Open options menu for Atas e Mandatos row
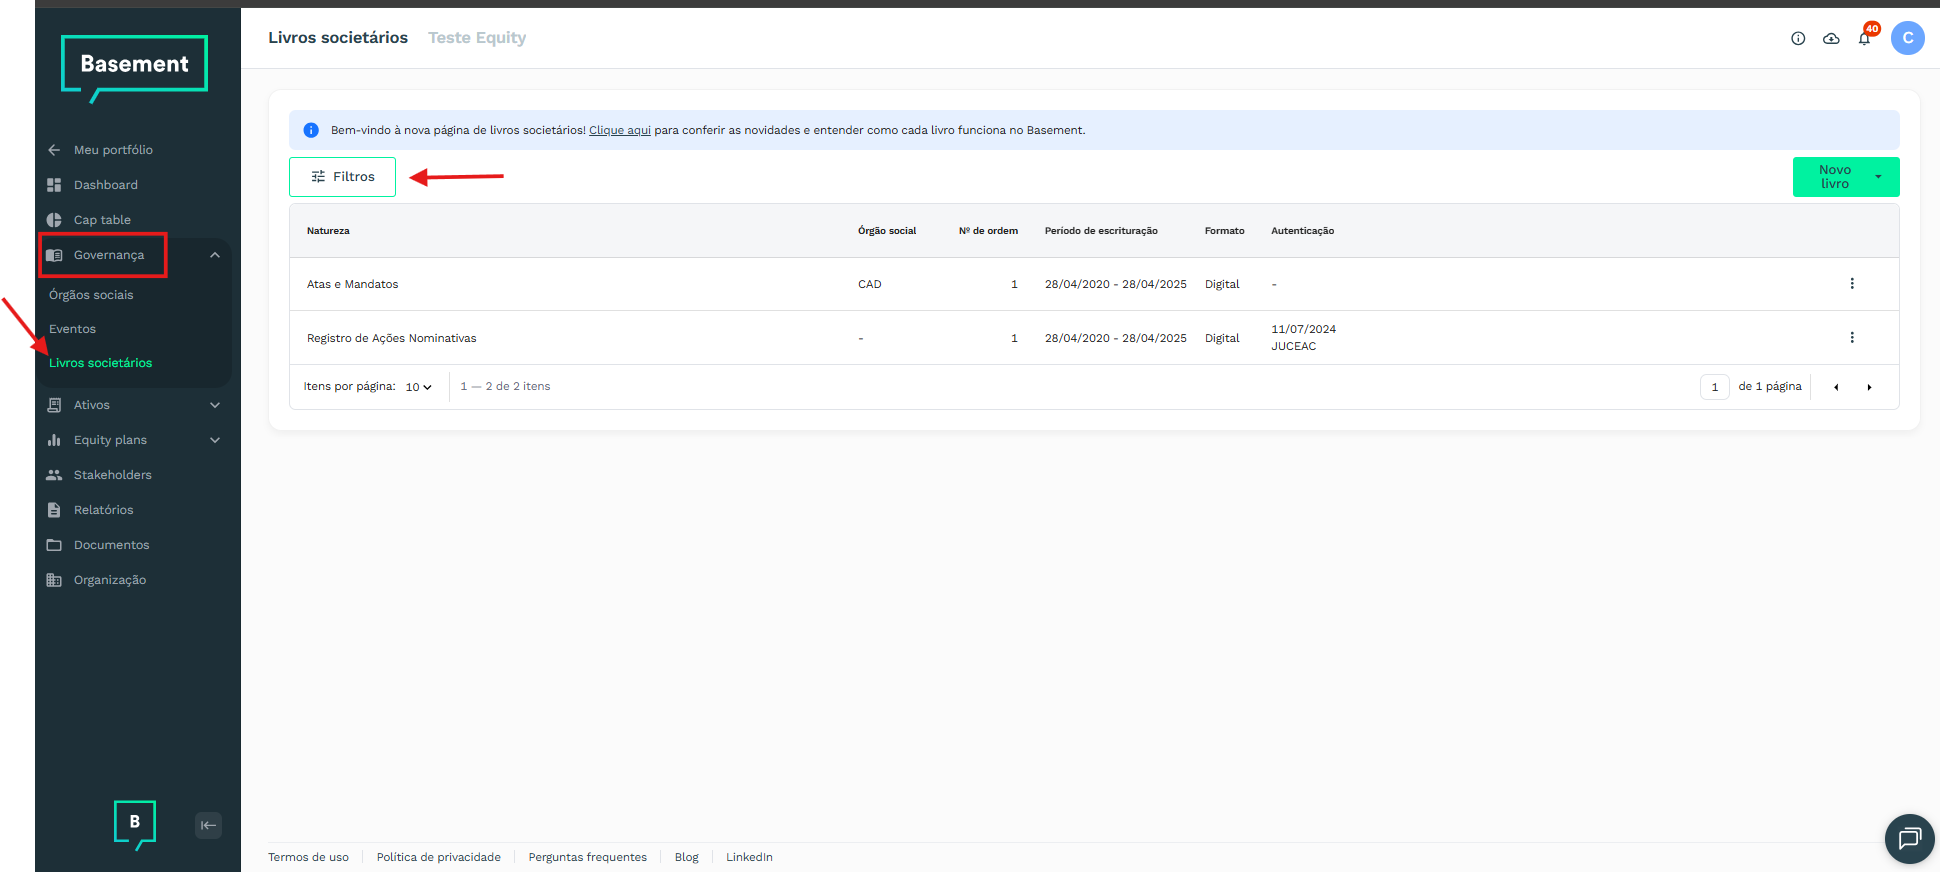1940x872 pixels. click(x=1851, y=284)
